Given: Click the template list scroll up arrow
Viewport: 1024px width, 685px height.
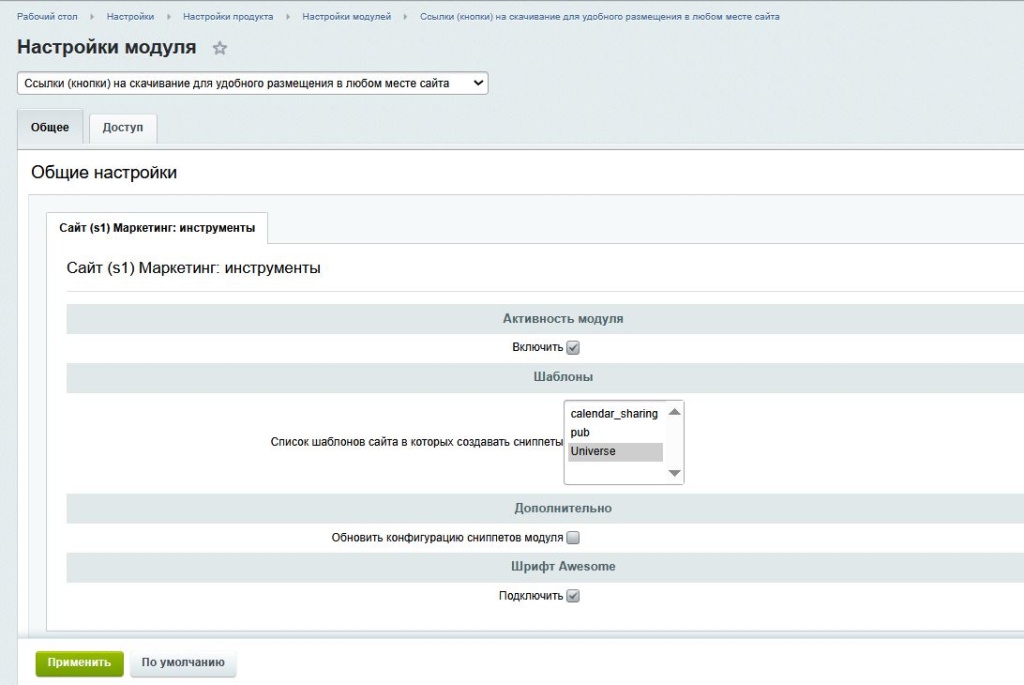Looking at the screenshot, I should tap(675, 412).
